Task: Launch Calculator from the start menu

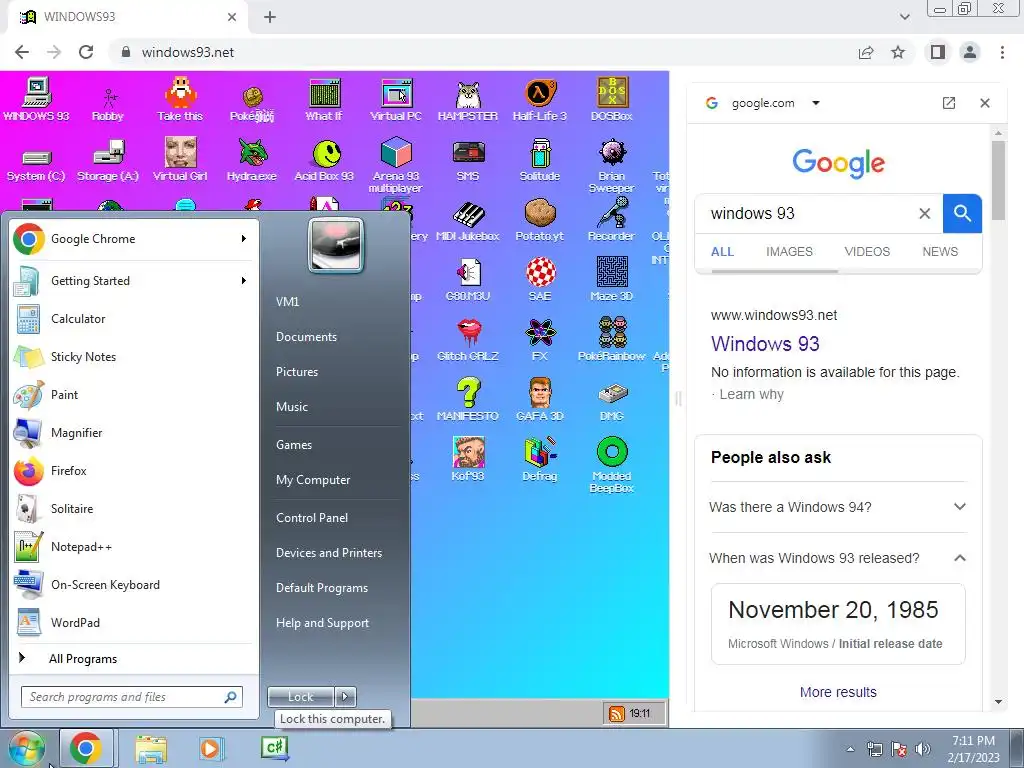Action: point(133,319)
